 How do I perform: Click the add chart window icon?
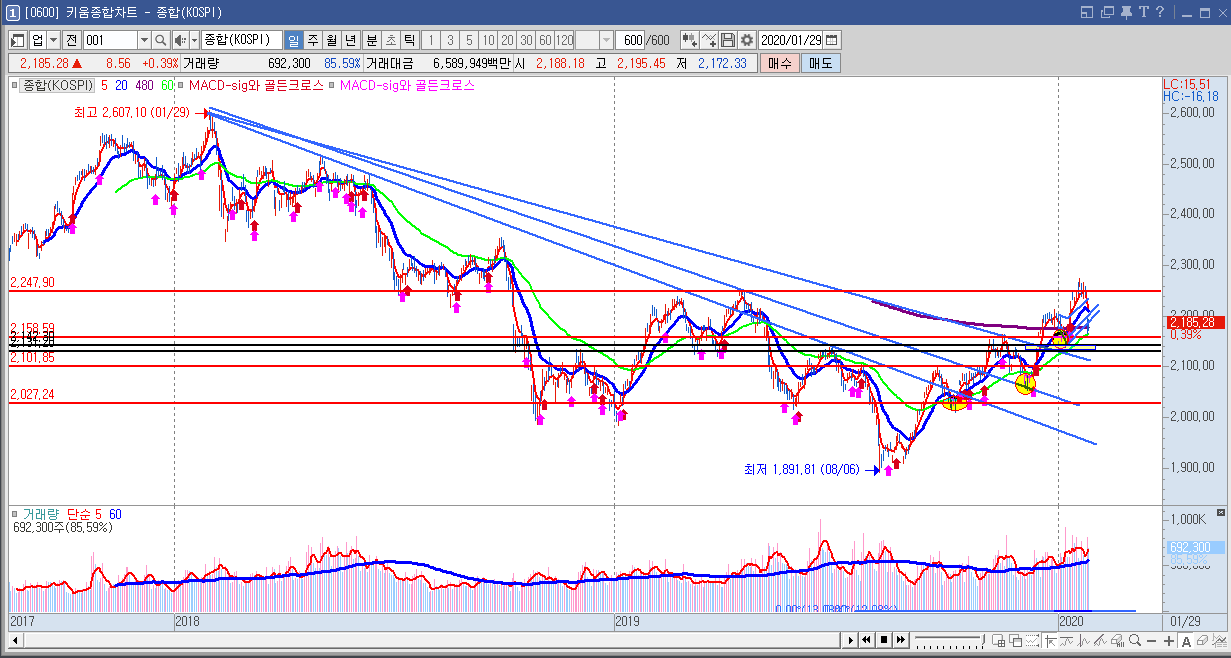[998, 640]
